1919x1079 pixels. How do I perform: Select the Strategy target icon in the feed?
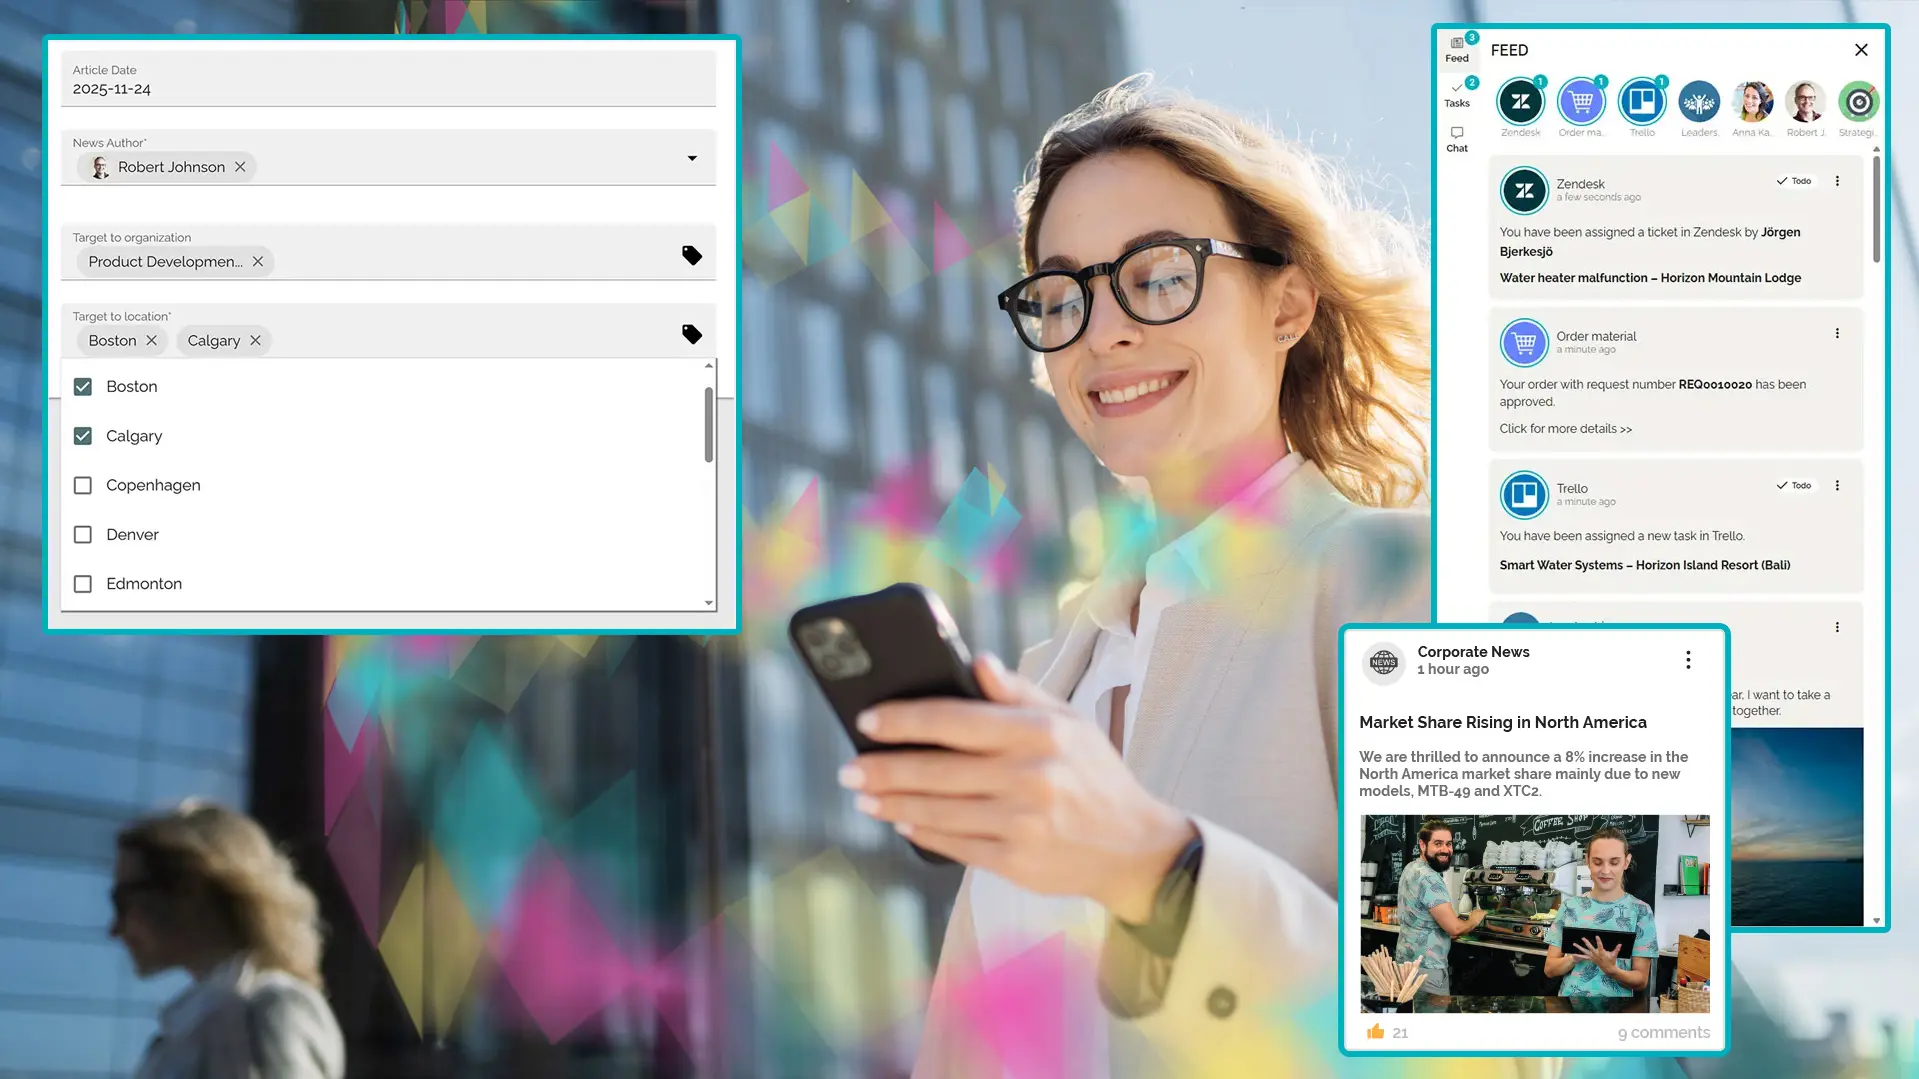coord(1858,101)
